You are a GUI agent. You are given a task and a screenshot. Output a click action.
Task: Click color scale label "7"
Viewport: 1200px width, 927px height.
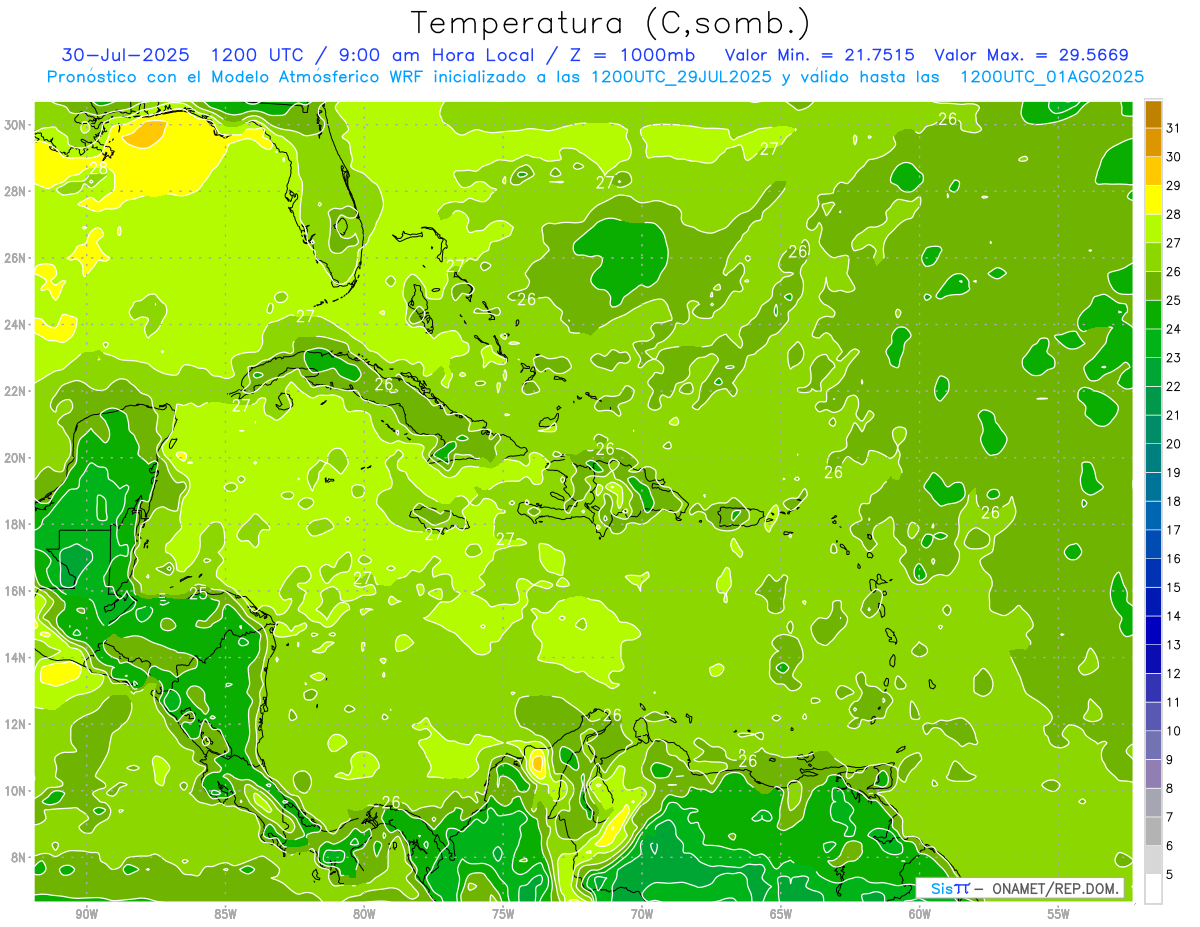(x=1170, y=817)
